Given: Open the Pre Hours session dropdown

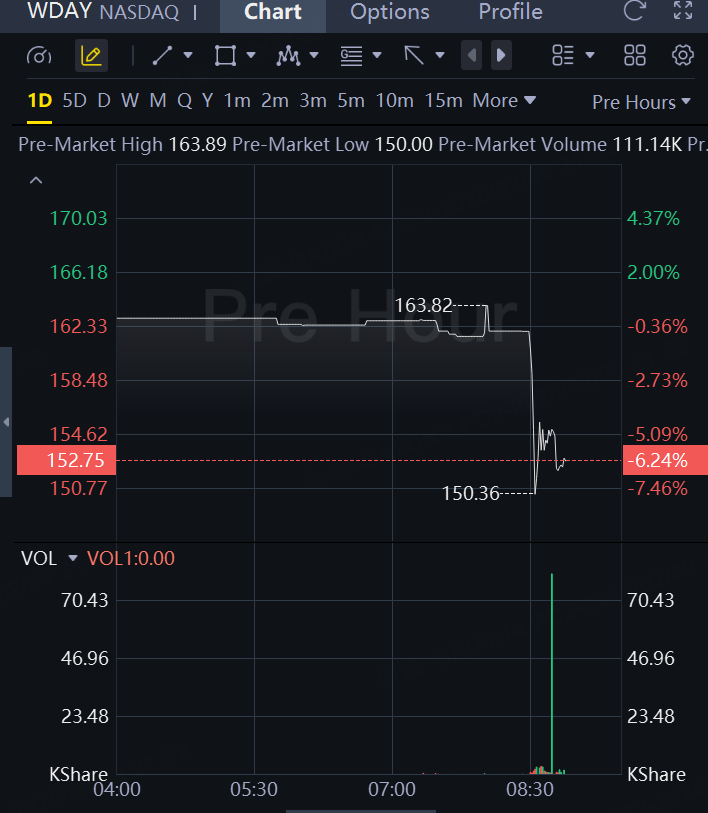Looking at the screenshot, I should 641,102.
